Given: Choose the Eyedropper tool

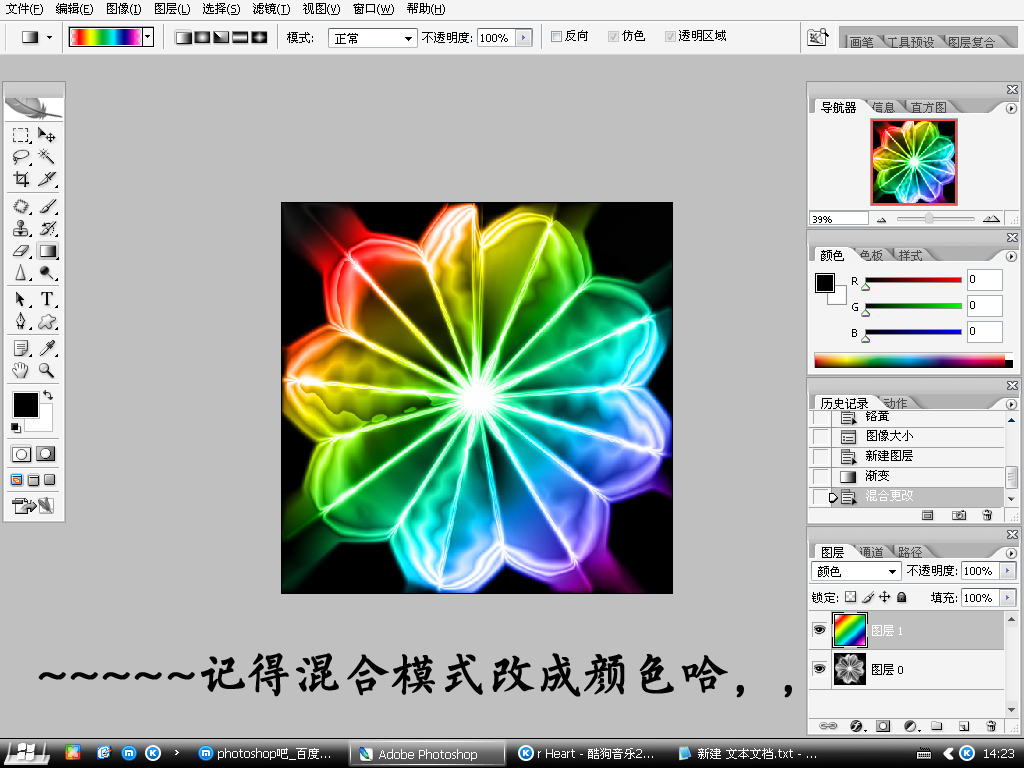Looking at the screenshot, I should click(47, 348).
